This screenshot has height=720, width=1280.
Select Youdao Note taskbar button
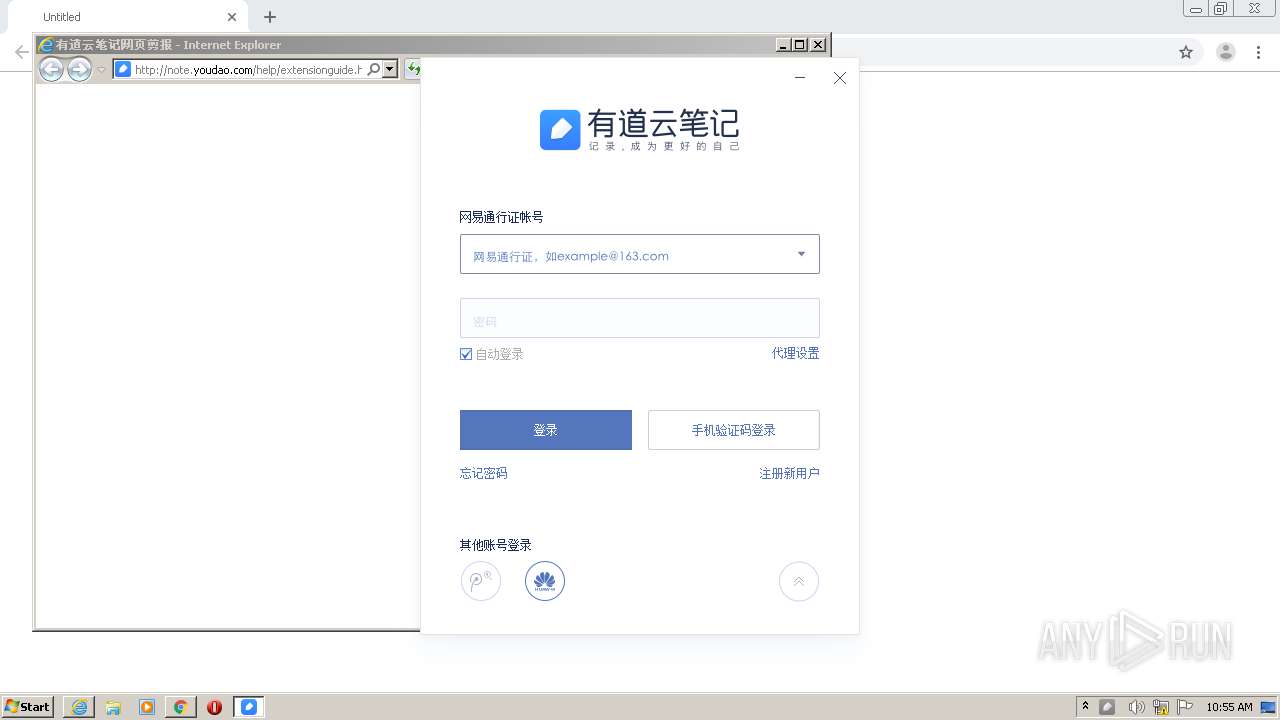point(249,707)
